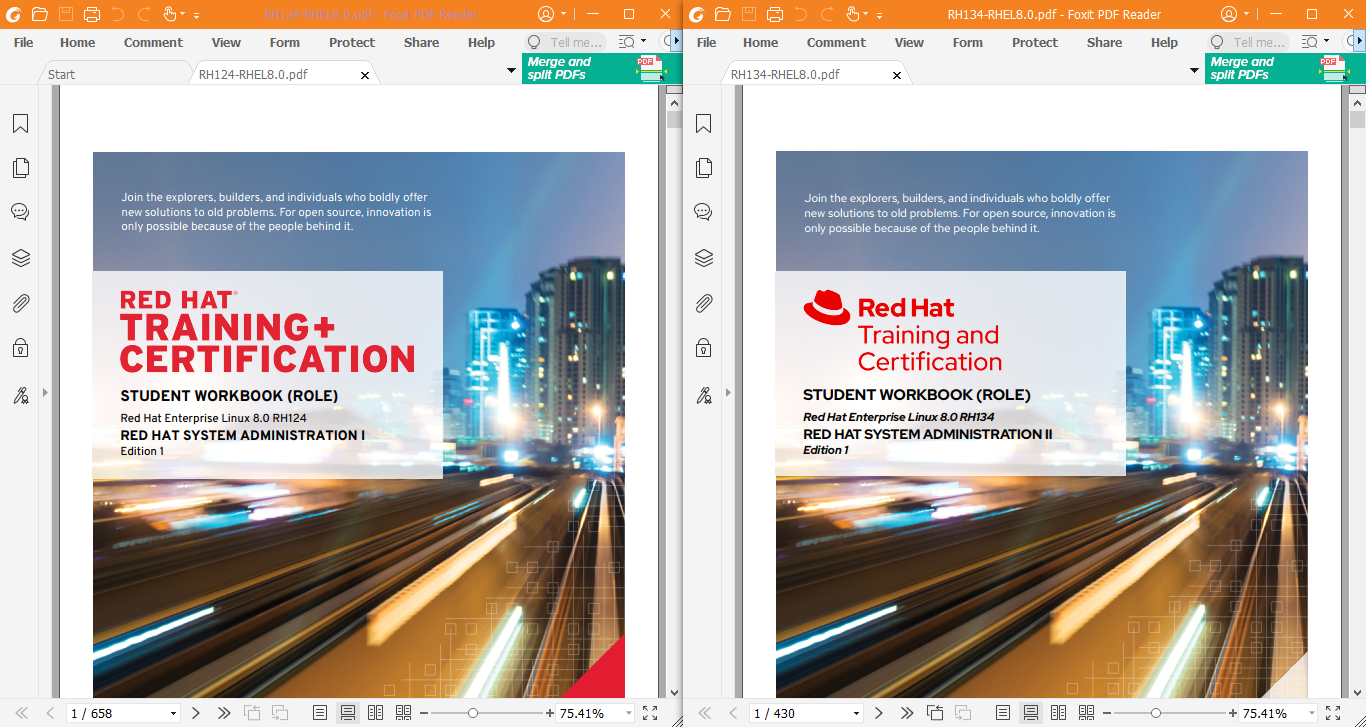This screenshot has height=727, width=1366.
Task: Open Security panel in RH134 window
Action: click(703, 348)
